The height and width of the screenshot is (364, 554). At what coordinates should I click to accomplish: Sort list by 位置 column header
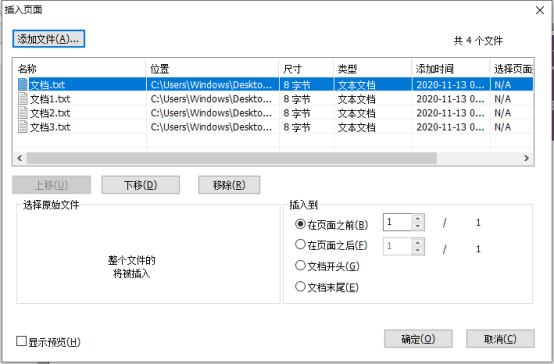coord(212,69)
